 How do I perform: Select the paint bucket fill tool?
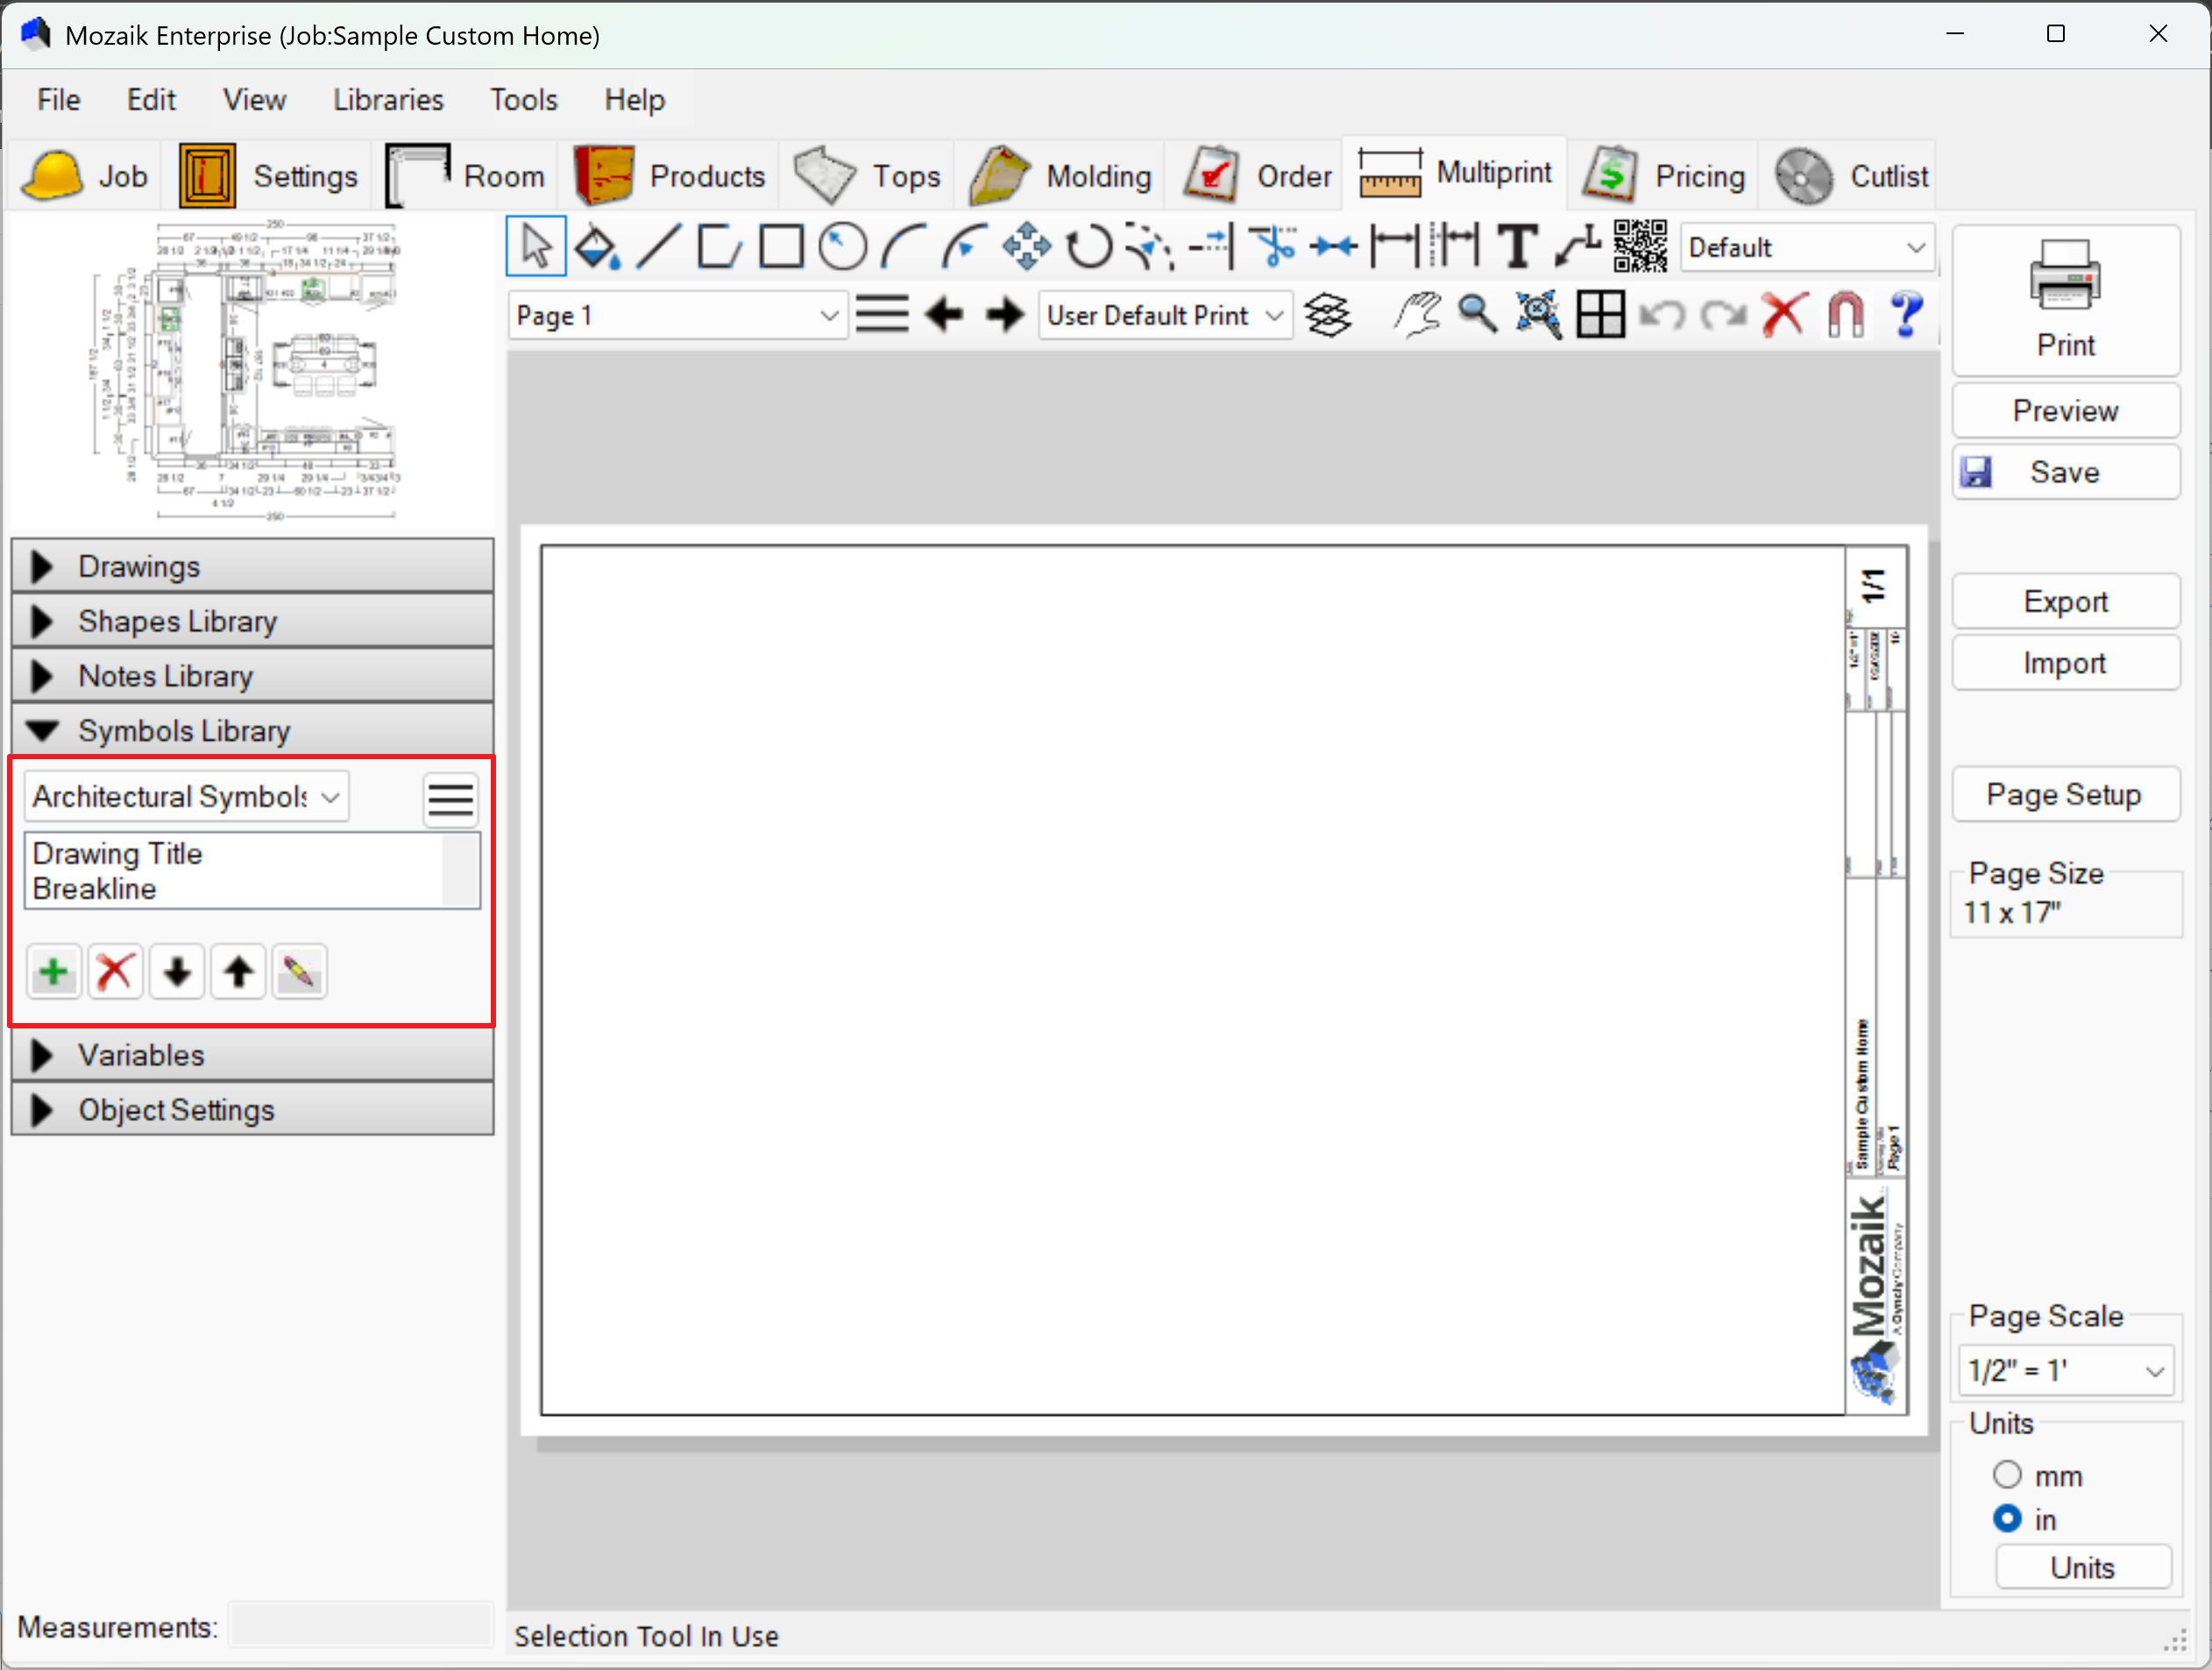(597, 247)
